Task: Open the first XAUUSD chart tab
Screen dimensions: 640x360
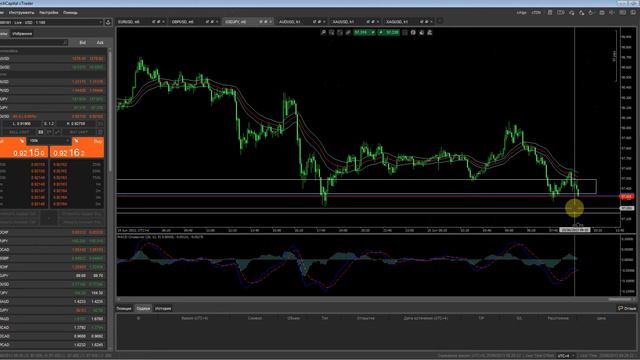Action: pos(344,22)
